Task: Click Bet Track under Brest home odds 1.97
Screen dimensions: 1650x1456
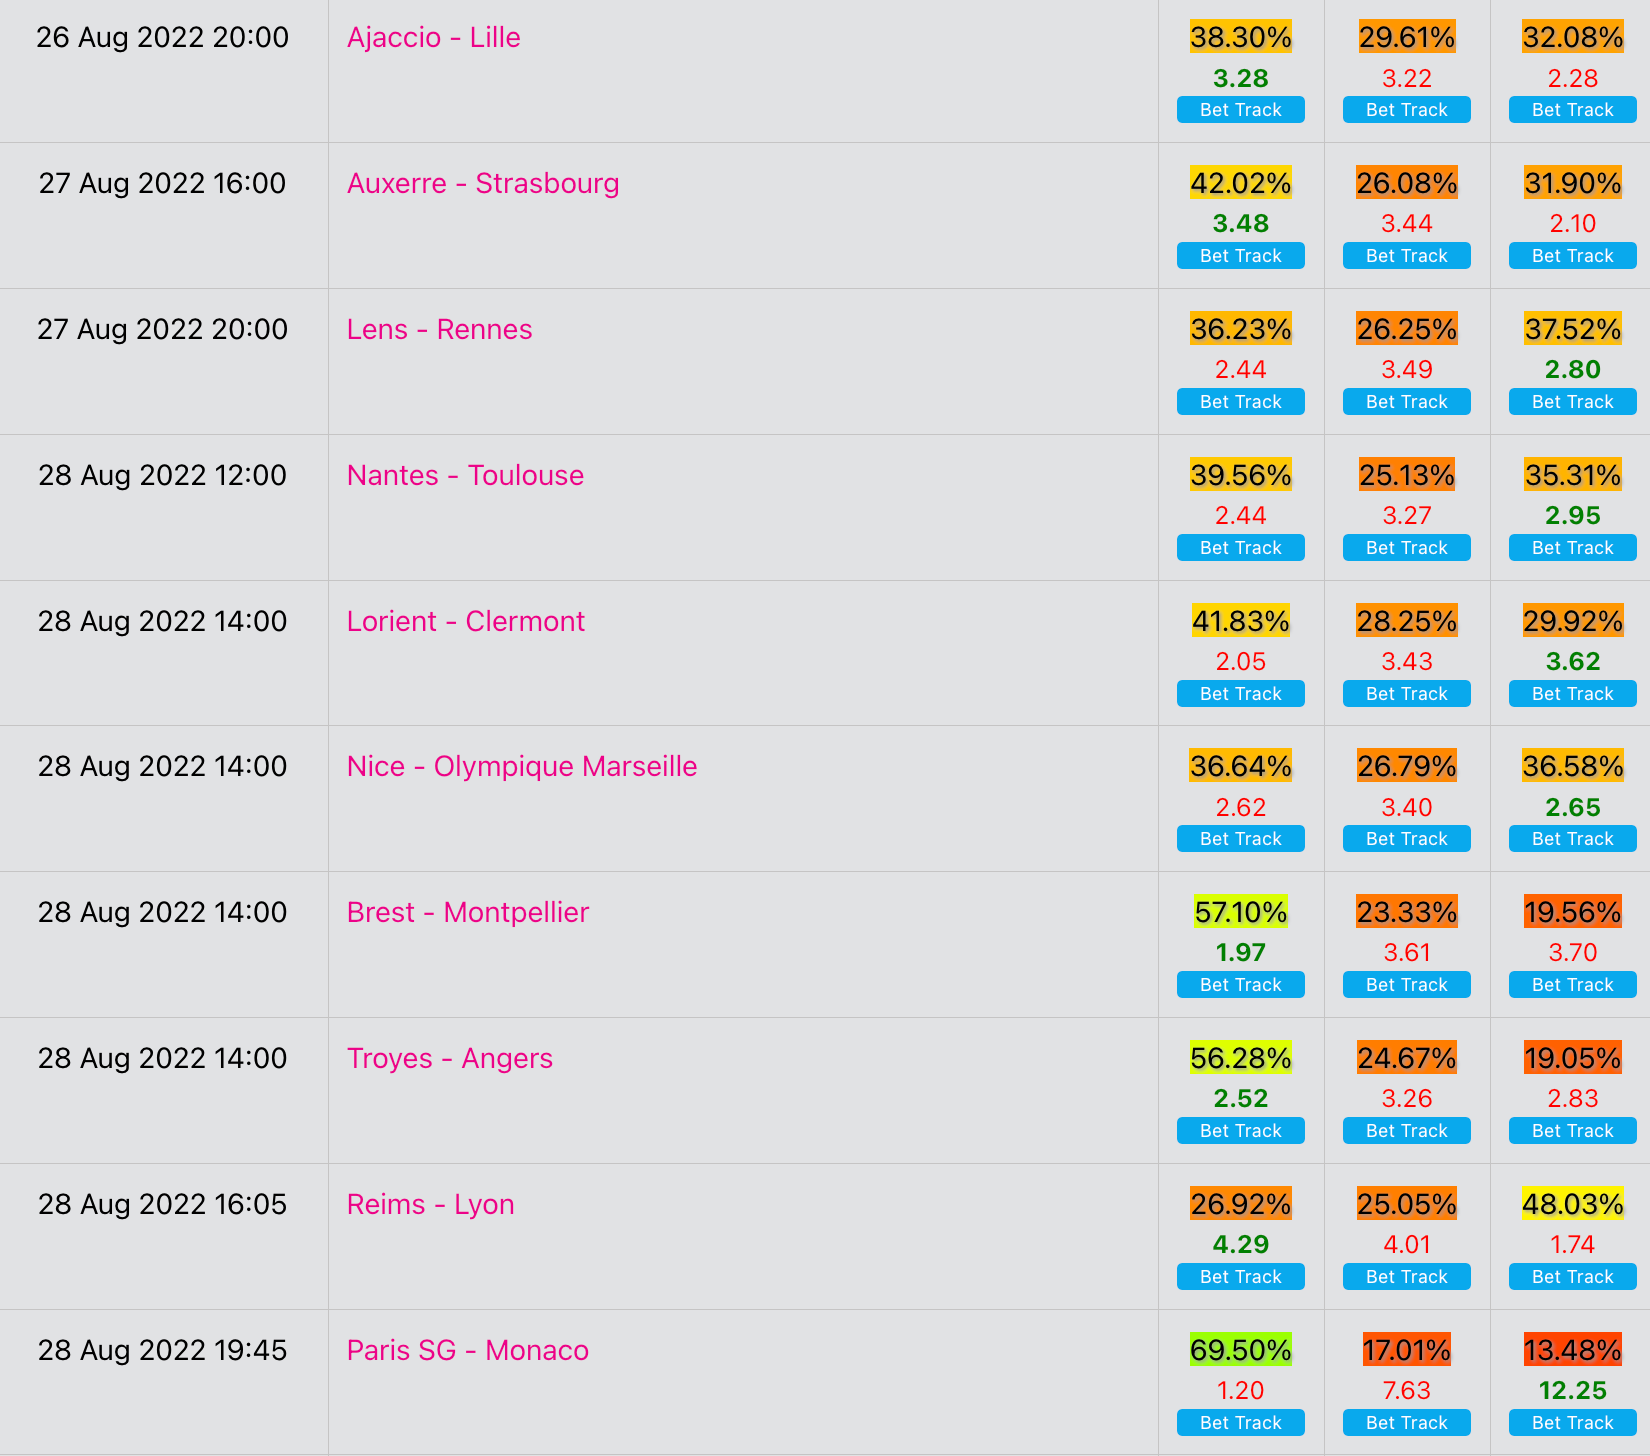Action: [x=1241, y=985]
